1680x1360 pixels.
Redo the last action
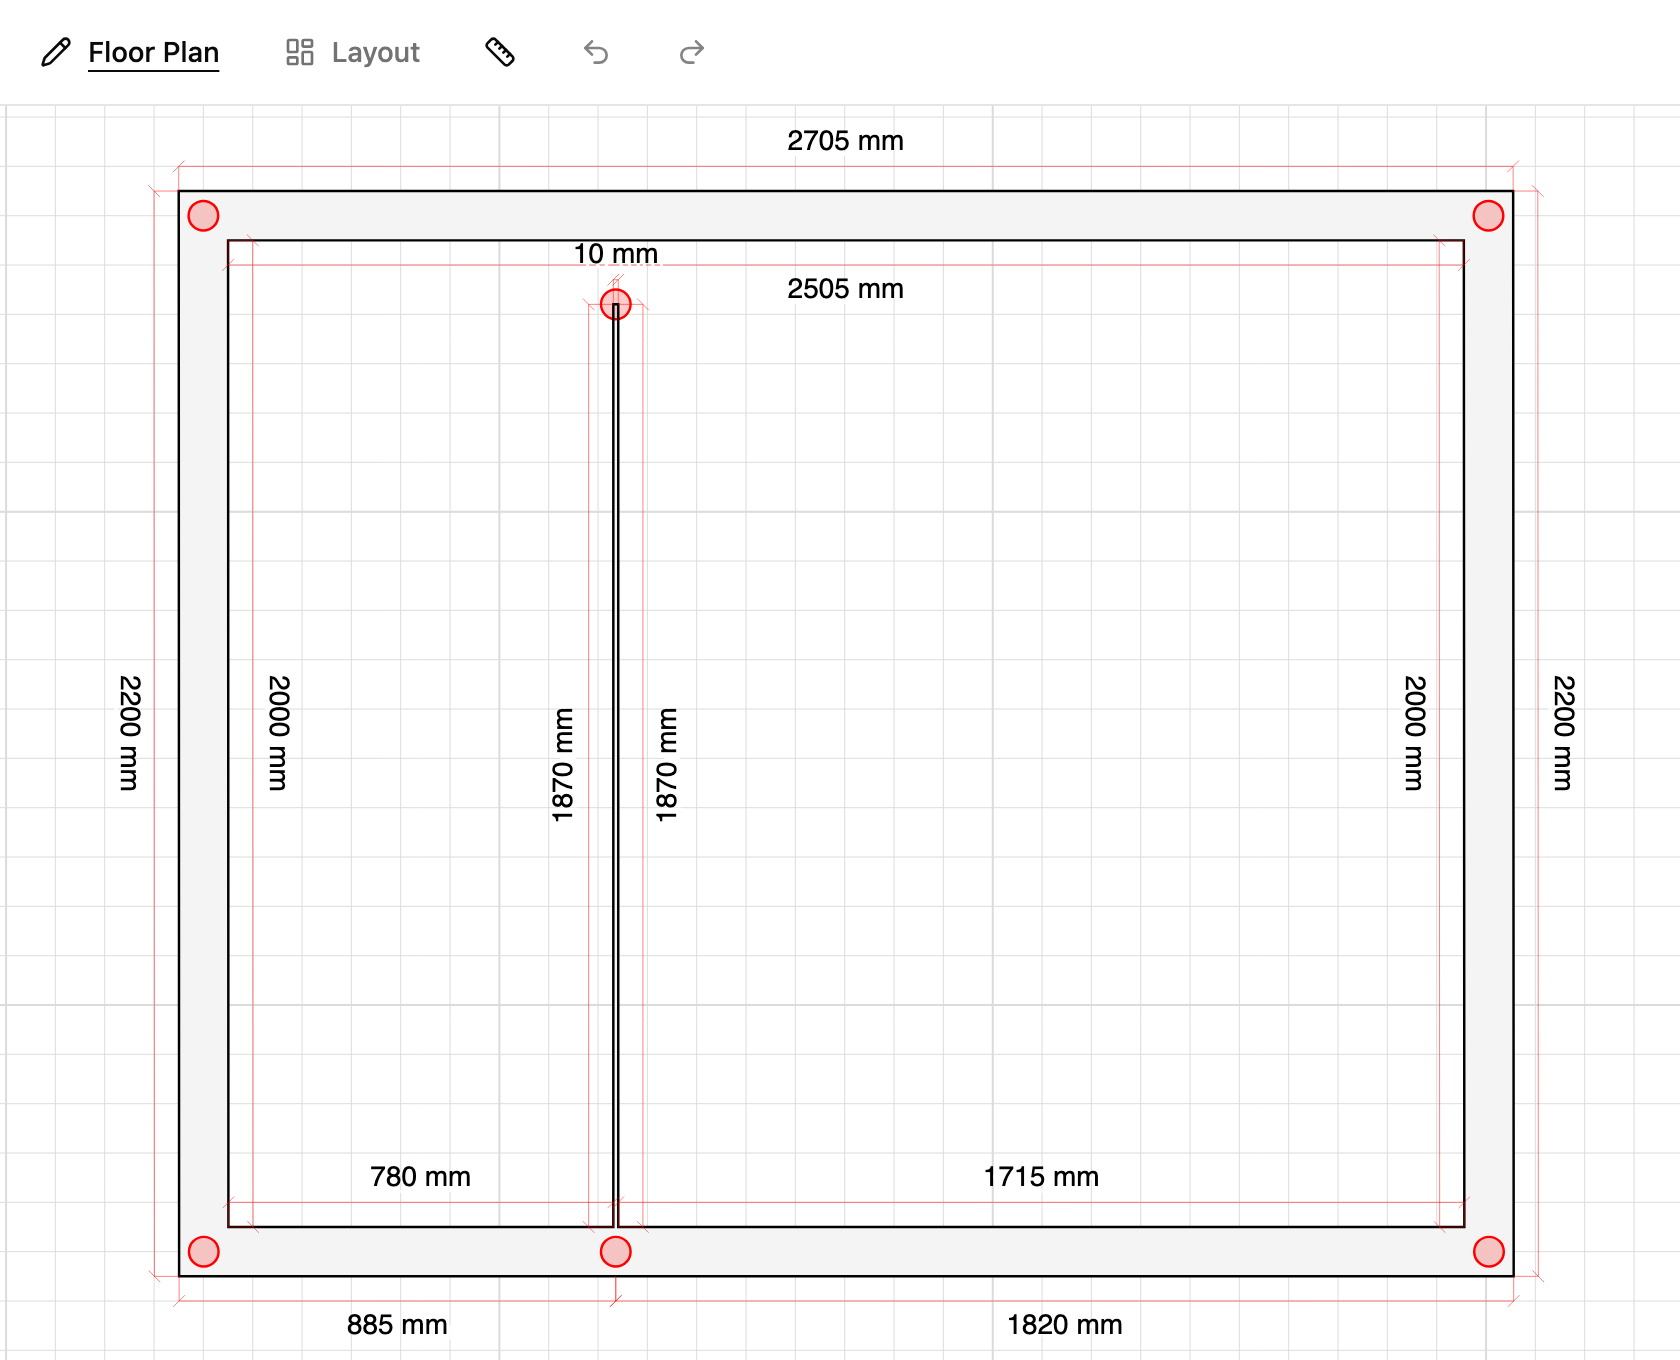[x=692, y=52]
